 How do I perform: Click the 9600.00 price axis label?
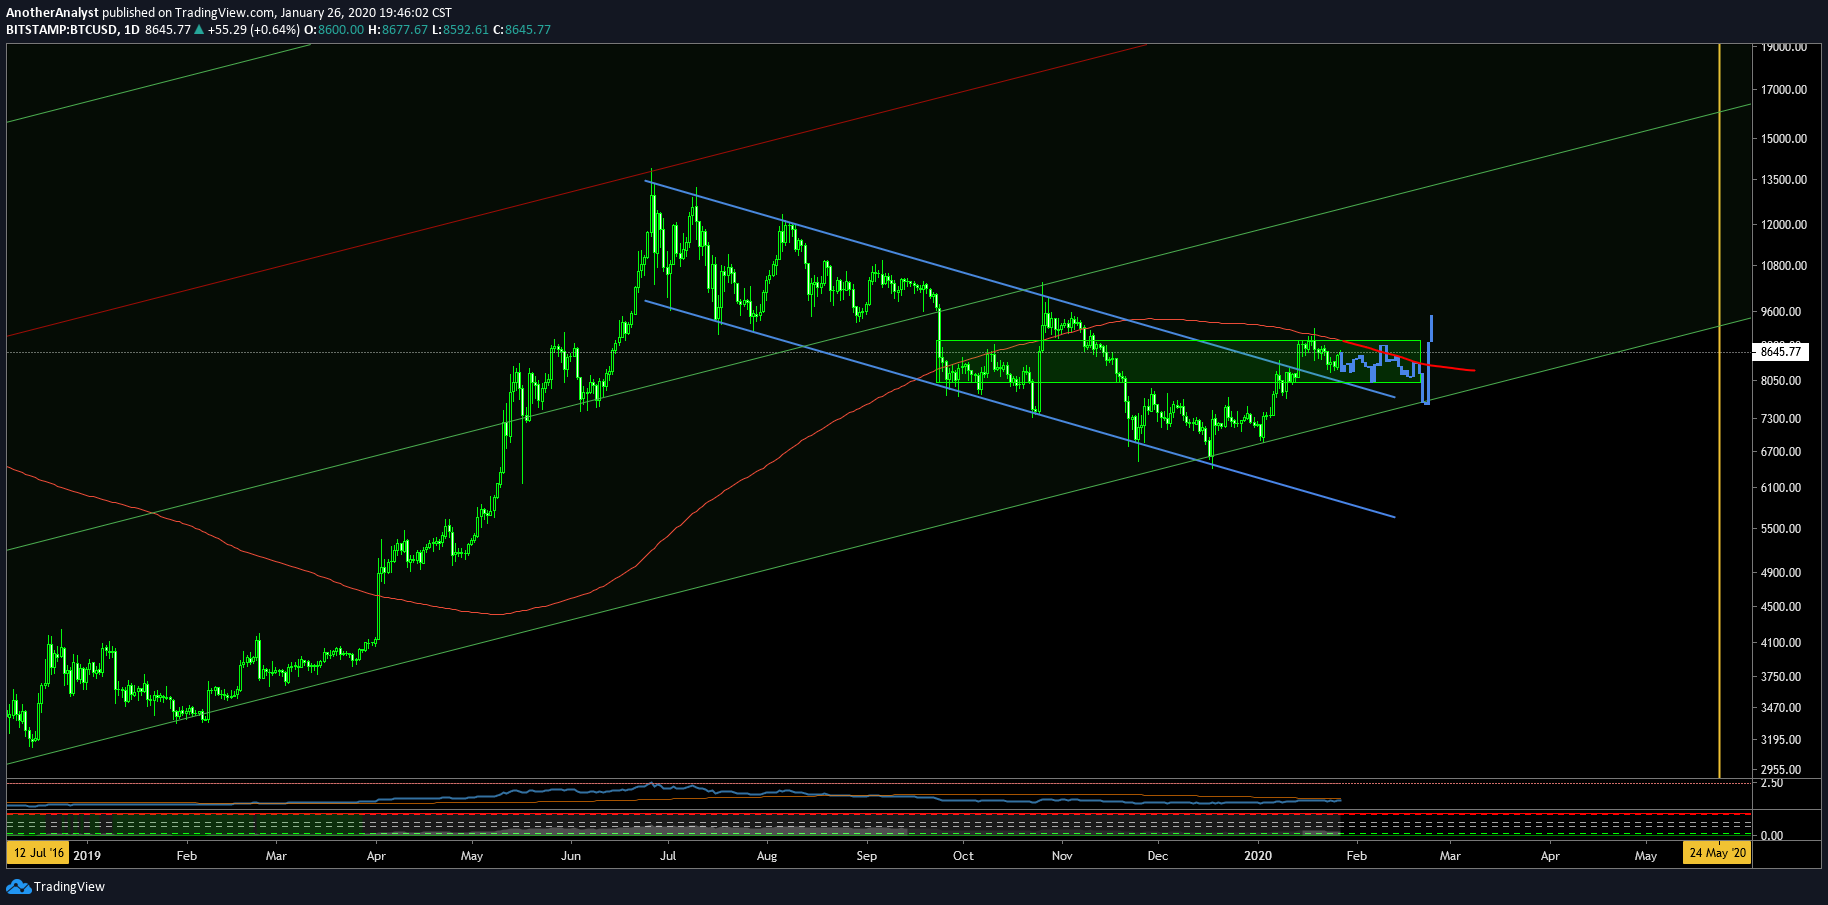coord(1781,312)
